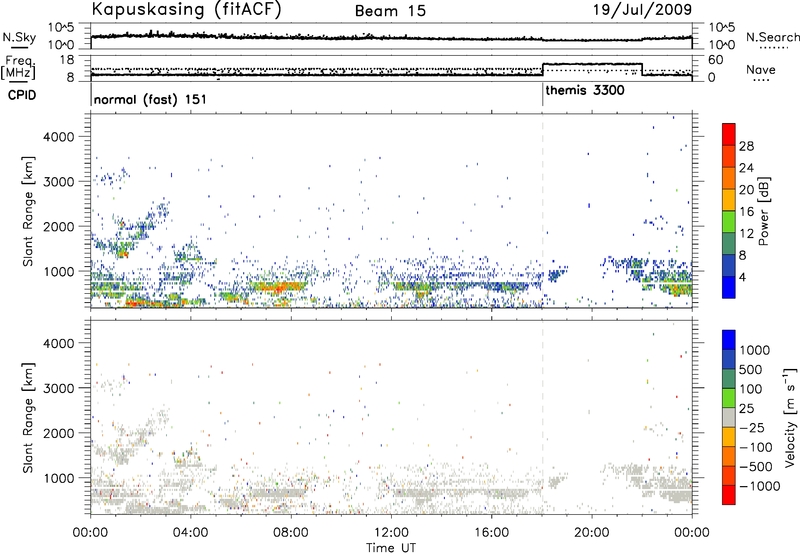Click the 'CPID' row label
Image resolution: width=800 pixels, height=554 pixels.
point(22,95)
